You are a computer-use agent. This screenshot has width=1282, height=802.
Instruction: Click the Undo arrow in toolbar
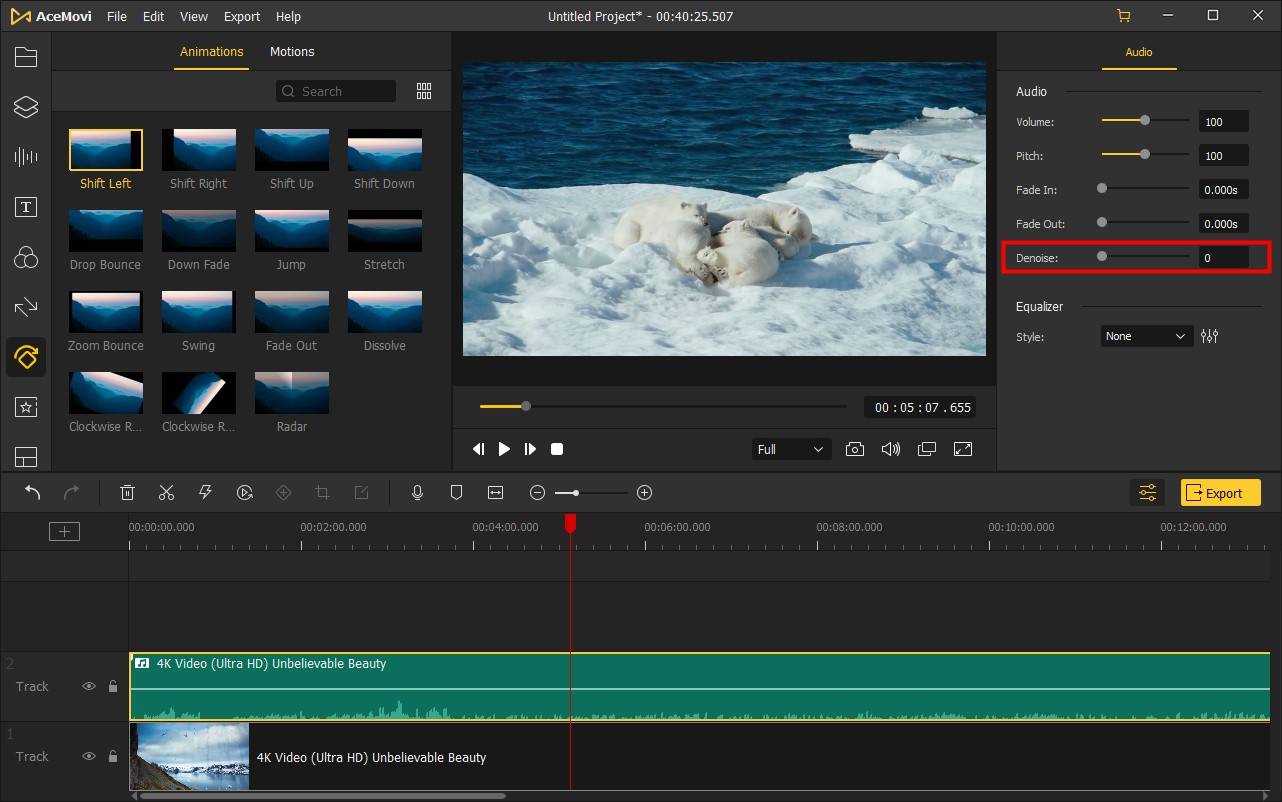coord(33,493)
